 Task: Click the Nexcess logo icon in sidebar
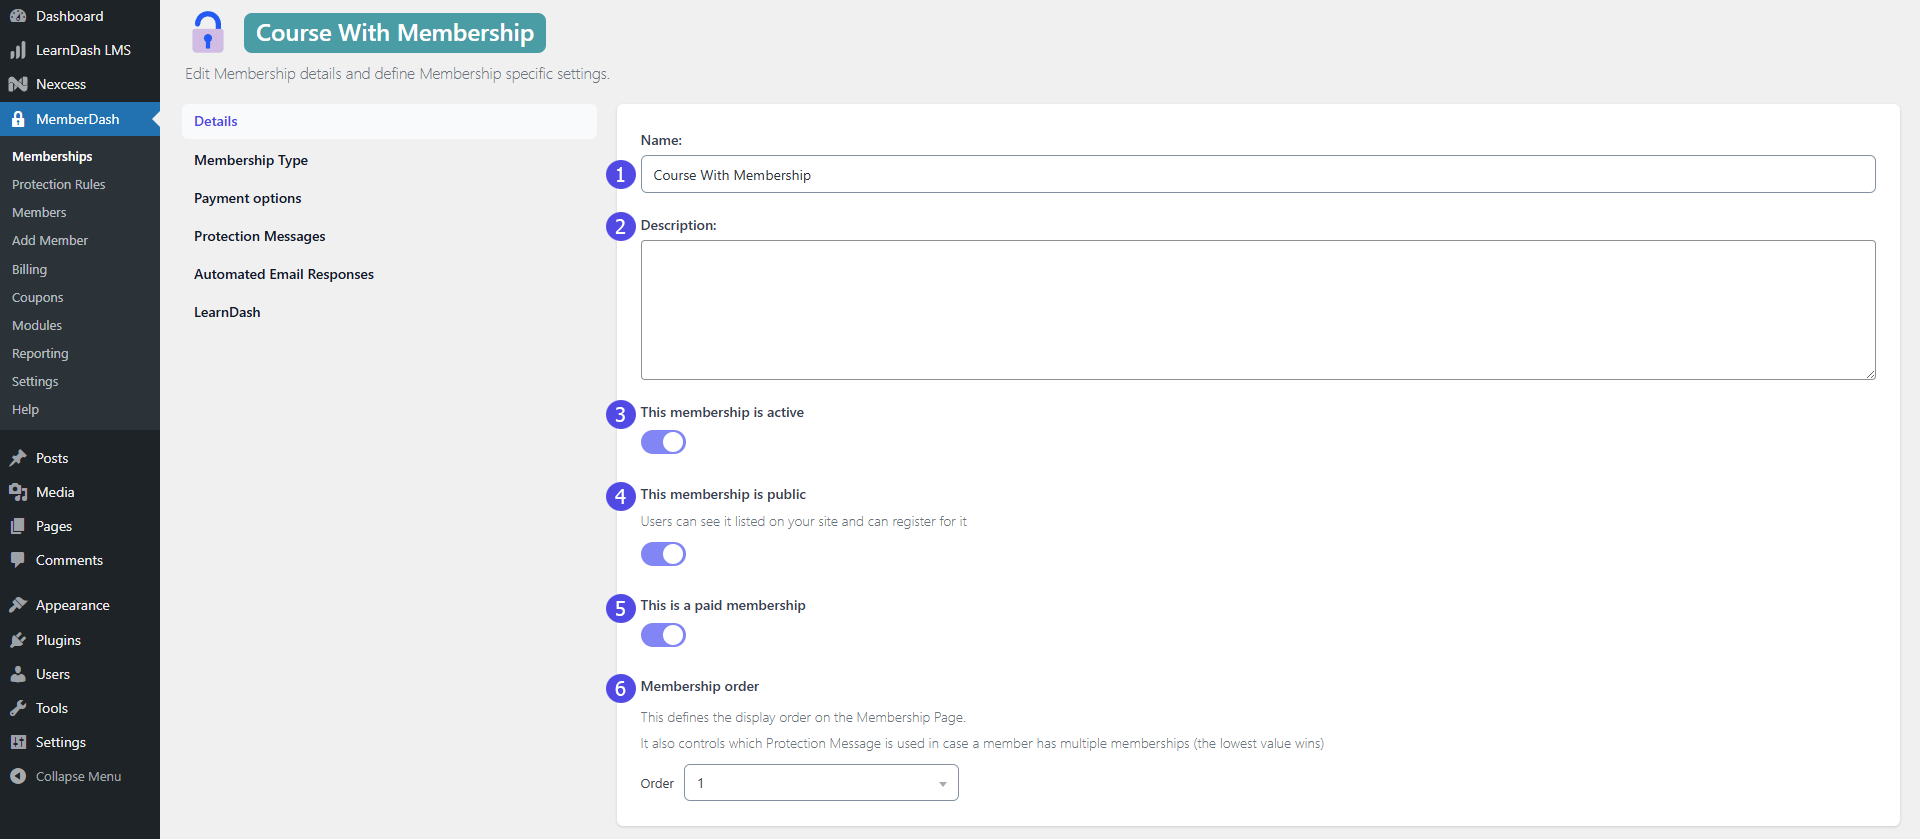click(x=18, y=84)
